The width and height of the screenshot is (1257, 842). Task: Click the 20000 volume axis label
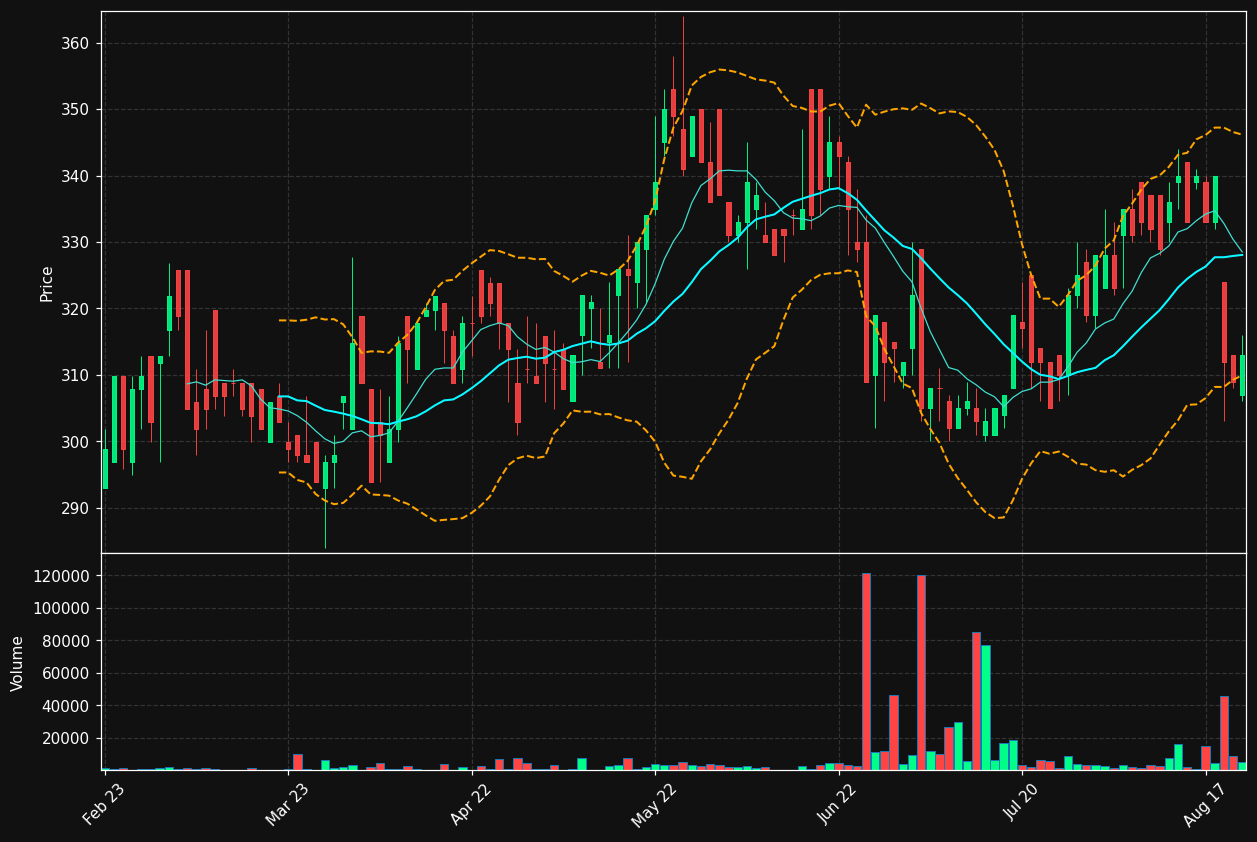pos(67,739)
